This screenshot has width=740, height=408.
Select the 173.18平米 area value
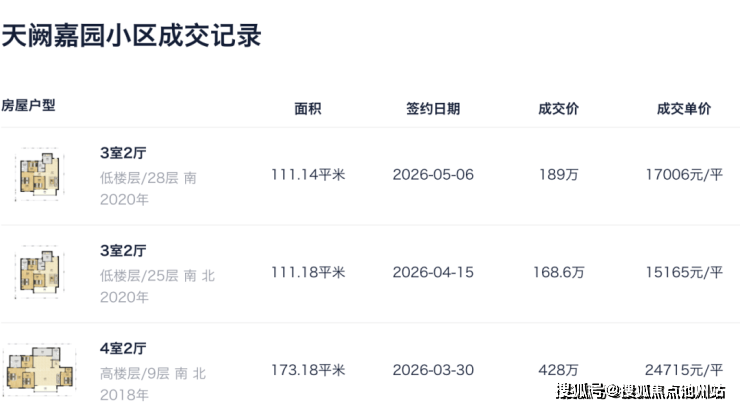point(308,370)
